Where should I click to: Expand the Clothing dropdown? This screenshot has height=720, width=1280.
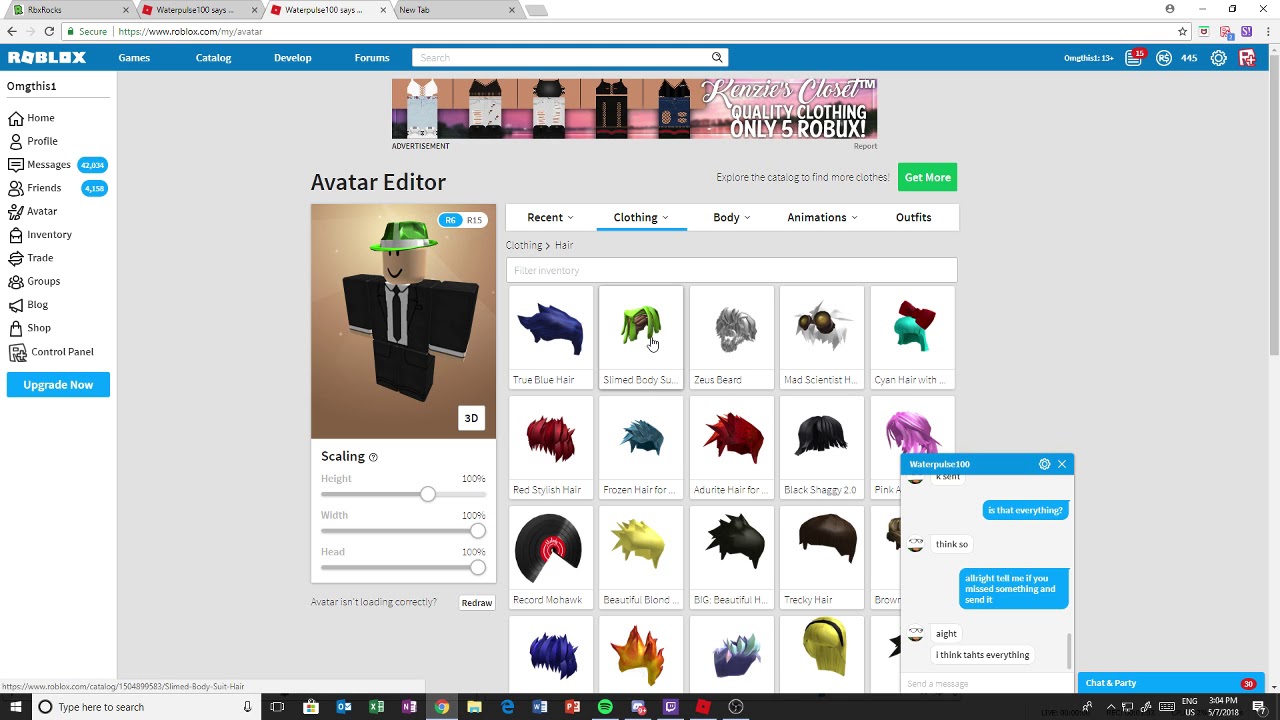(x=641, y=217)
